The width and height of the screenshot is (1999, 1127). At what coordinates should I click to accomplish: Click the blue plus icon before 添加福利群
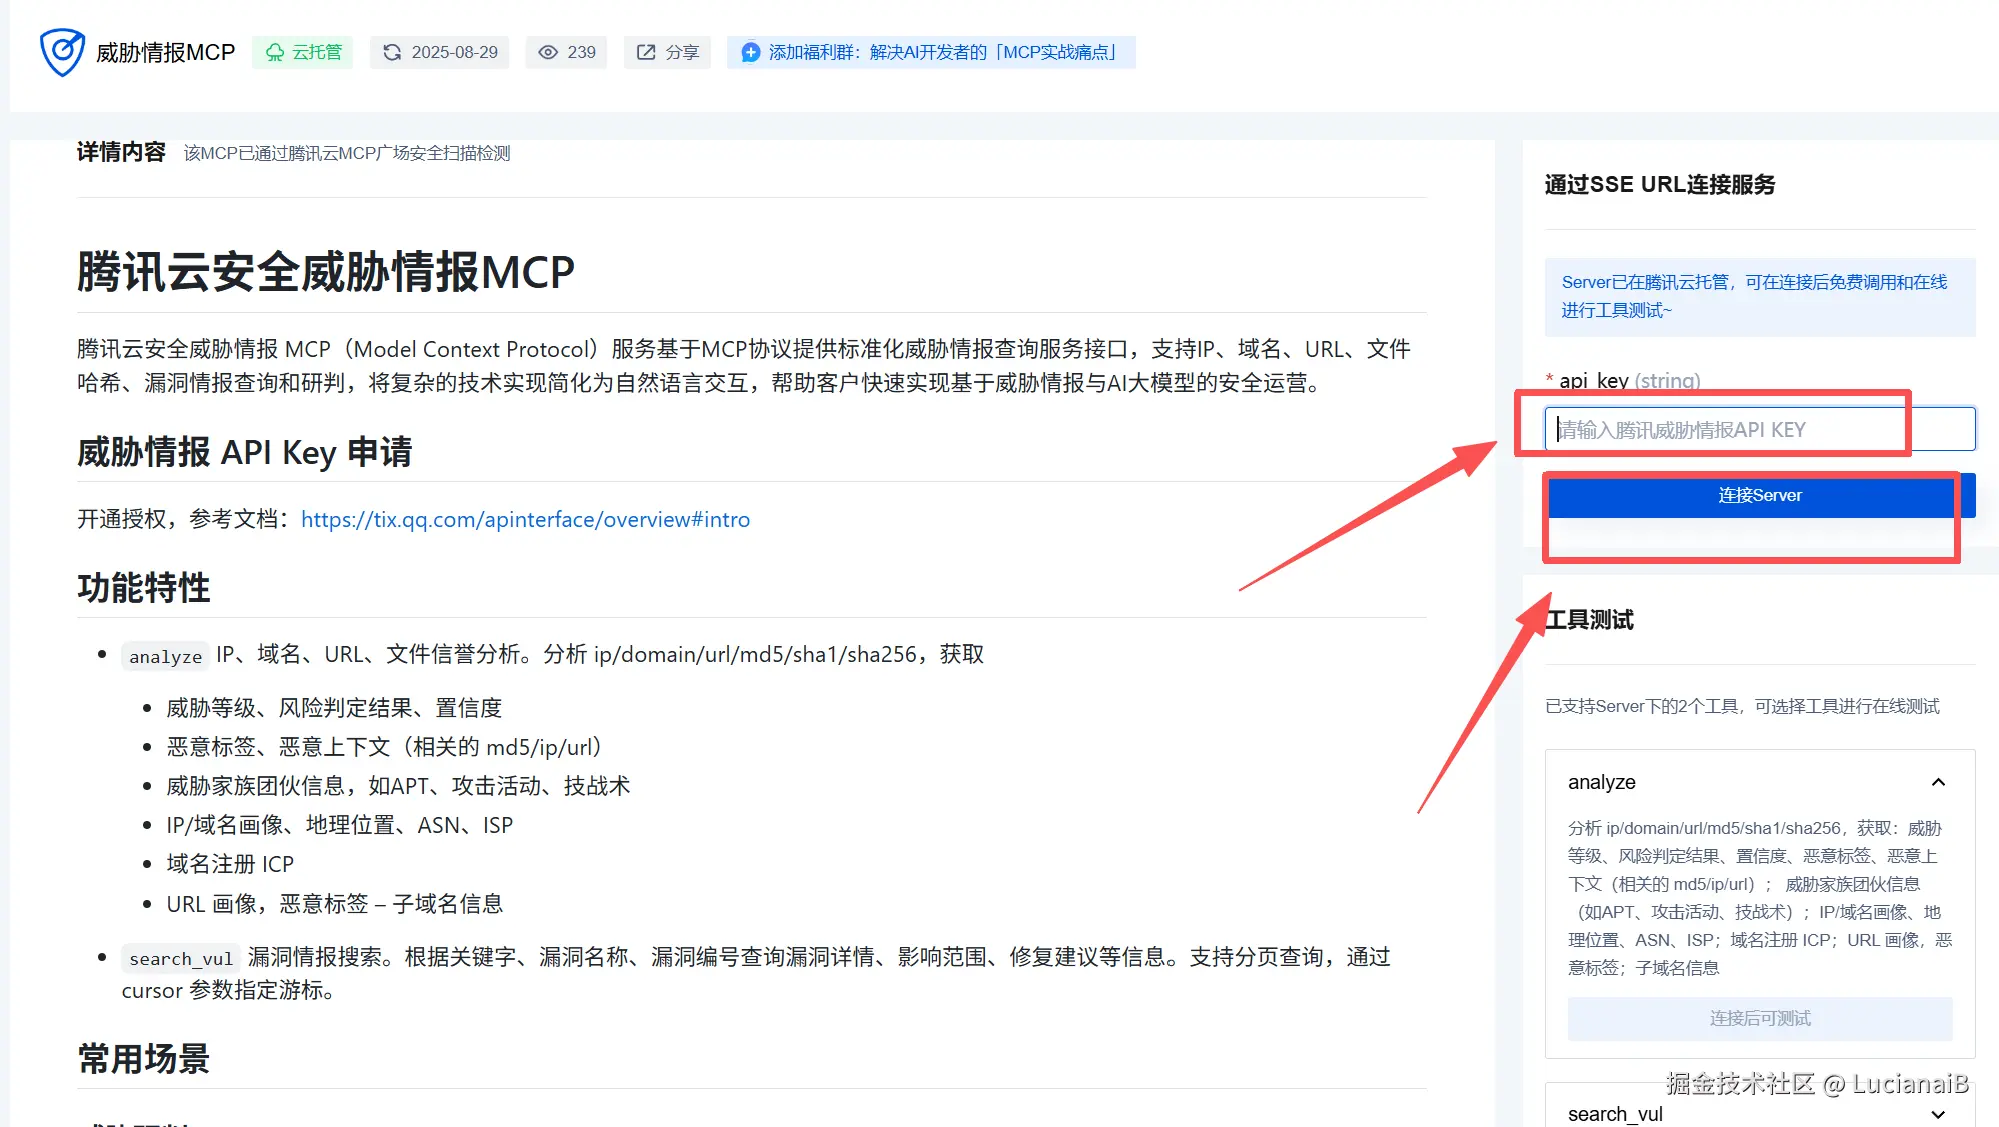coord(750,52)
